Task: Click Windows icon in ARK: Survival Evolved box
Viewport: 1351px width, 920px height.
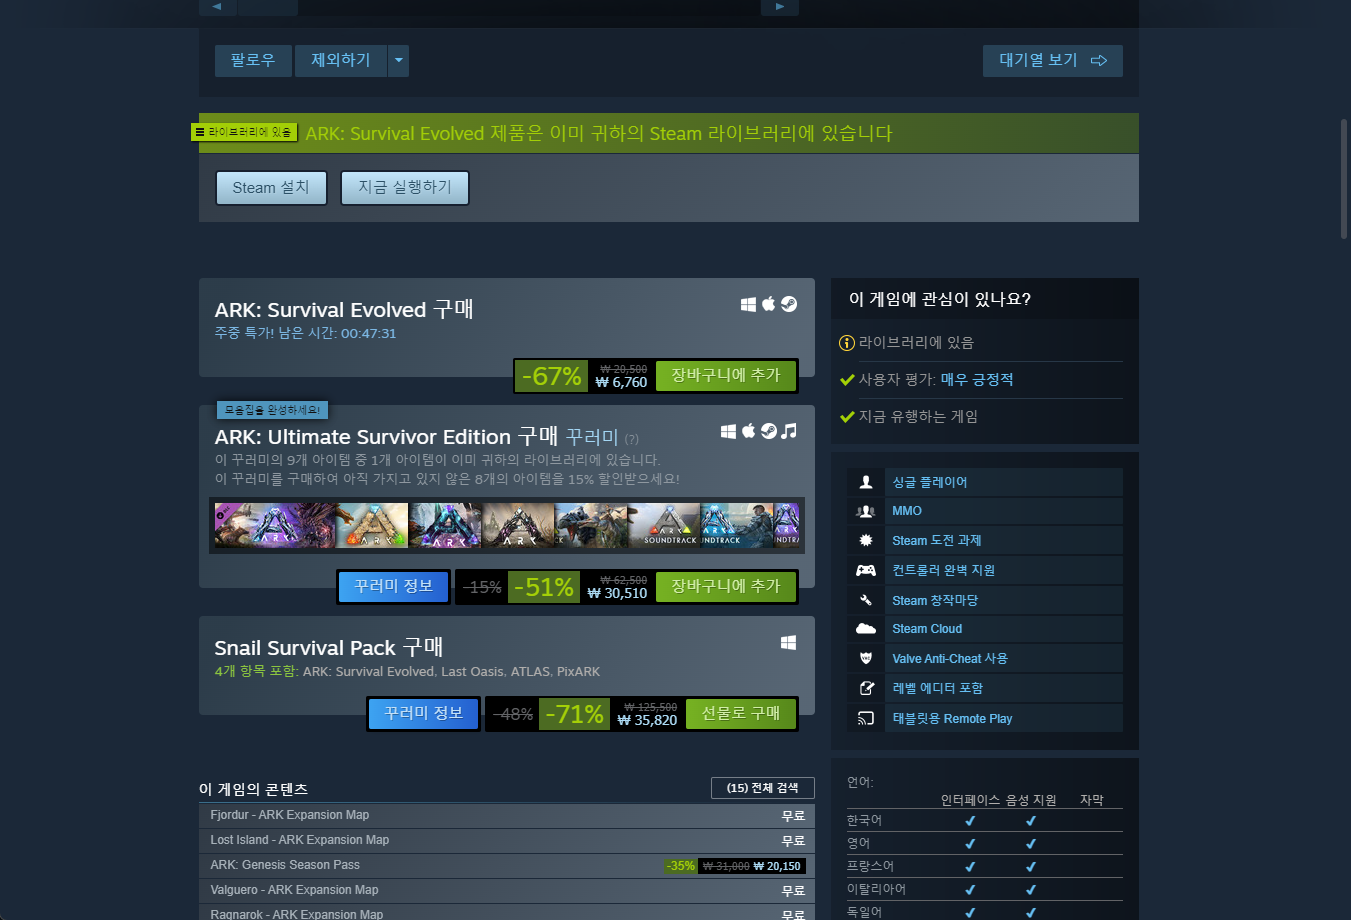Action: click(x=748, y=304)
